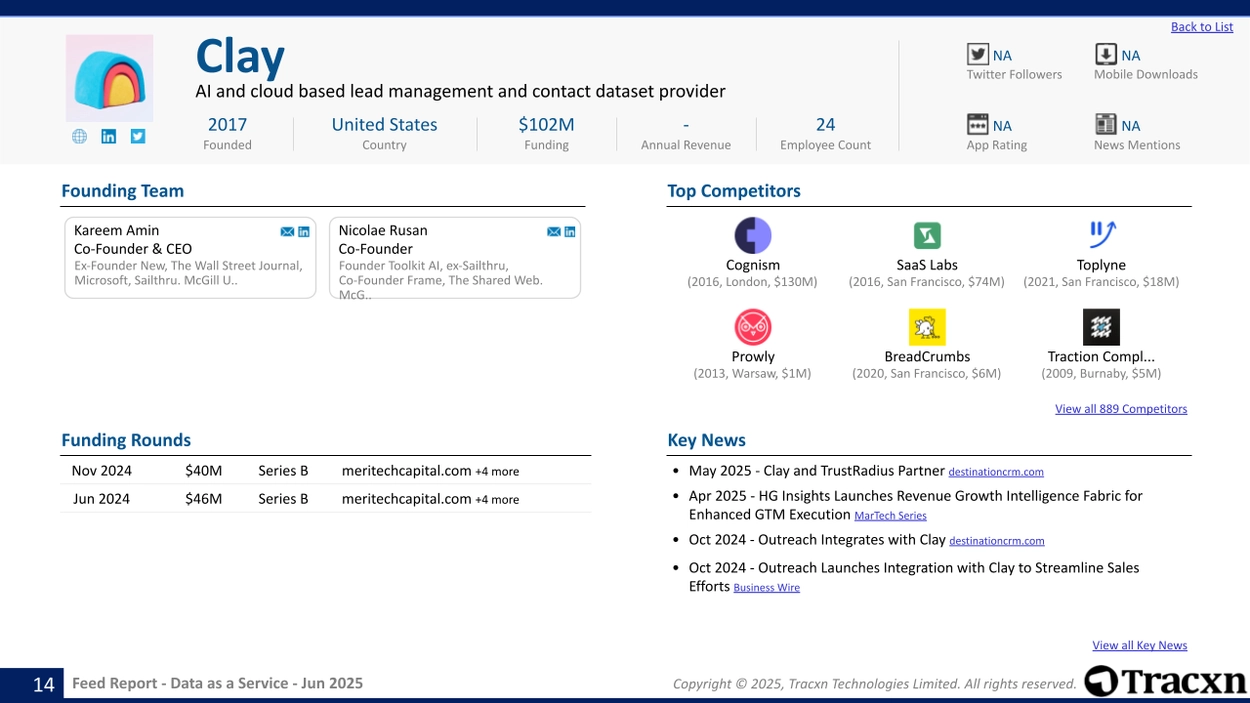This screenshot has height=703, width=1250.
Task: Click the Twitter Followers label
Action: point(1014,75)
